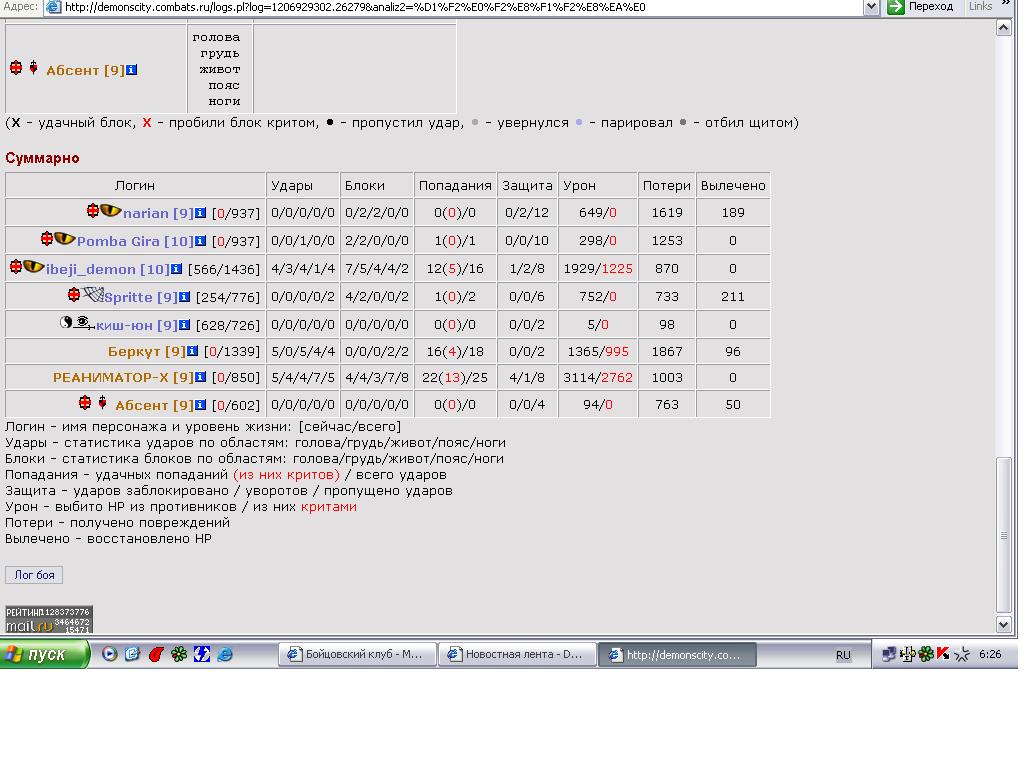Switch to Бойцовский клуб taskbar window

click(357, 654)
